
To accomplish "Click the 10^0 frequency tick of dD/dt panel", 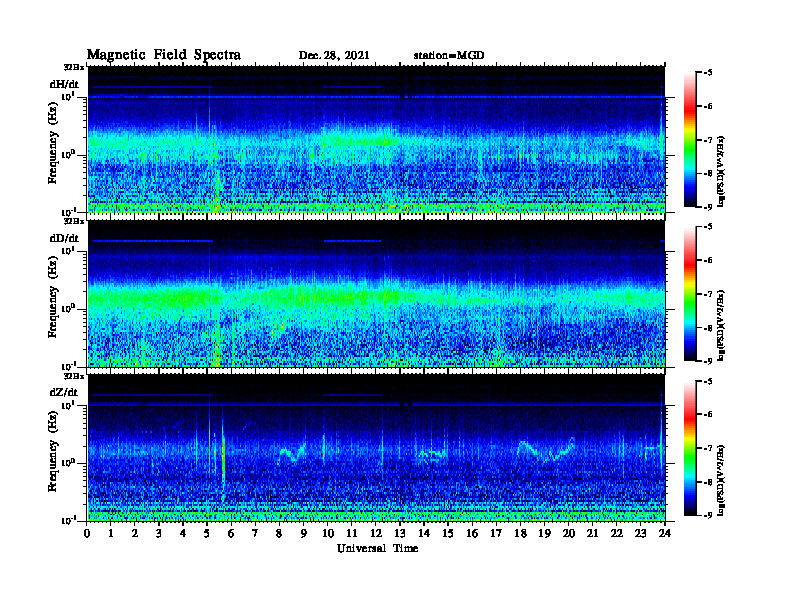I will point(69,309).
